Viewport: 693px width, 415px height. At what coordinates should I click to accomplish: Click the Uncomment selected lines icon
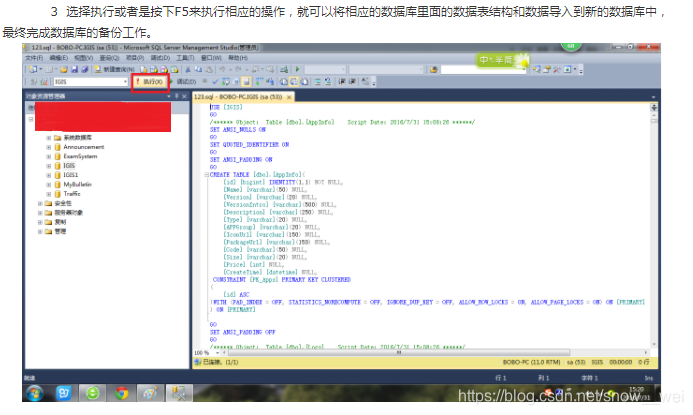[x=328, y=82]
